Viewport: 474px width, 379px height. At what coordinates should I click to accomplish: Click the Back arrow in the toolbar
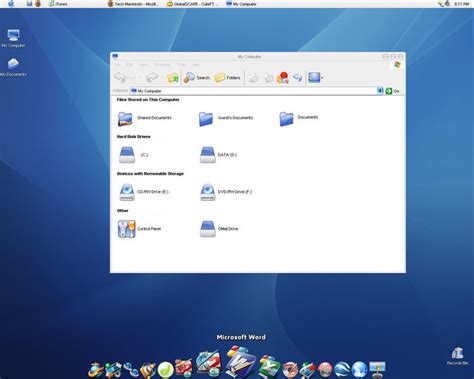(120, 78)
